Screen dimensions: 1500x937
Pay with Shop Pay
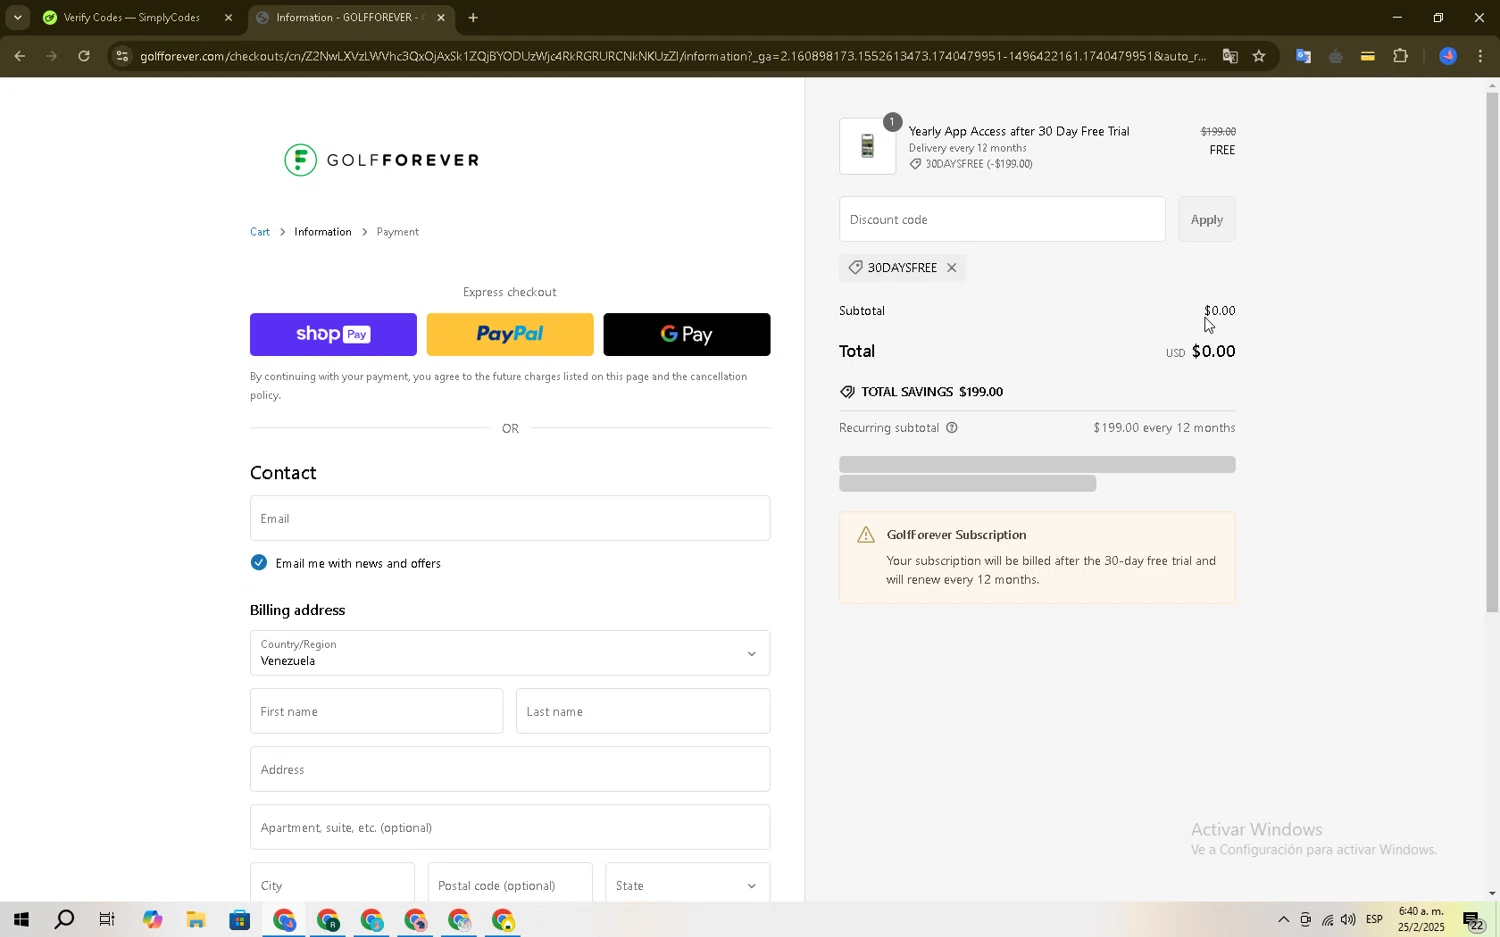[333, 335]
